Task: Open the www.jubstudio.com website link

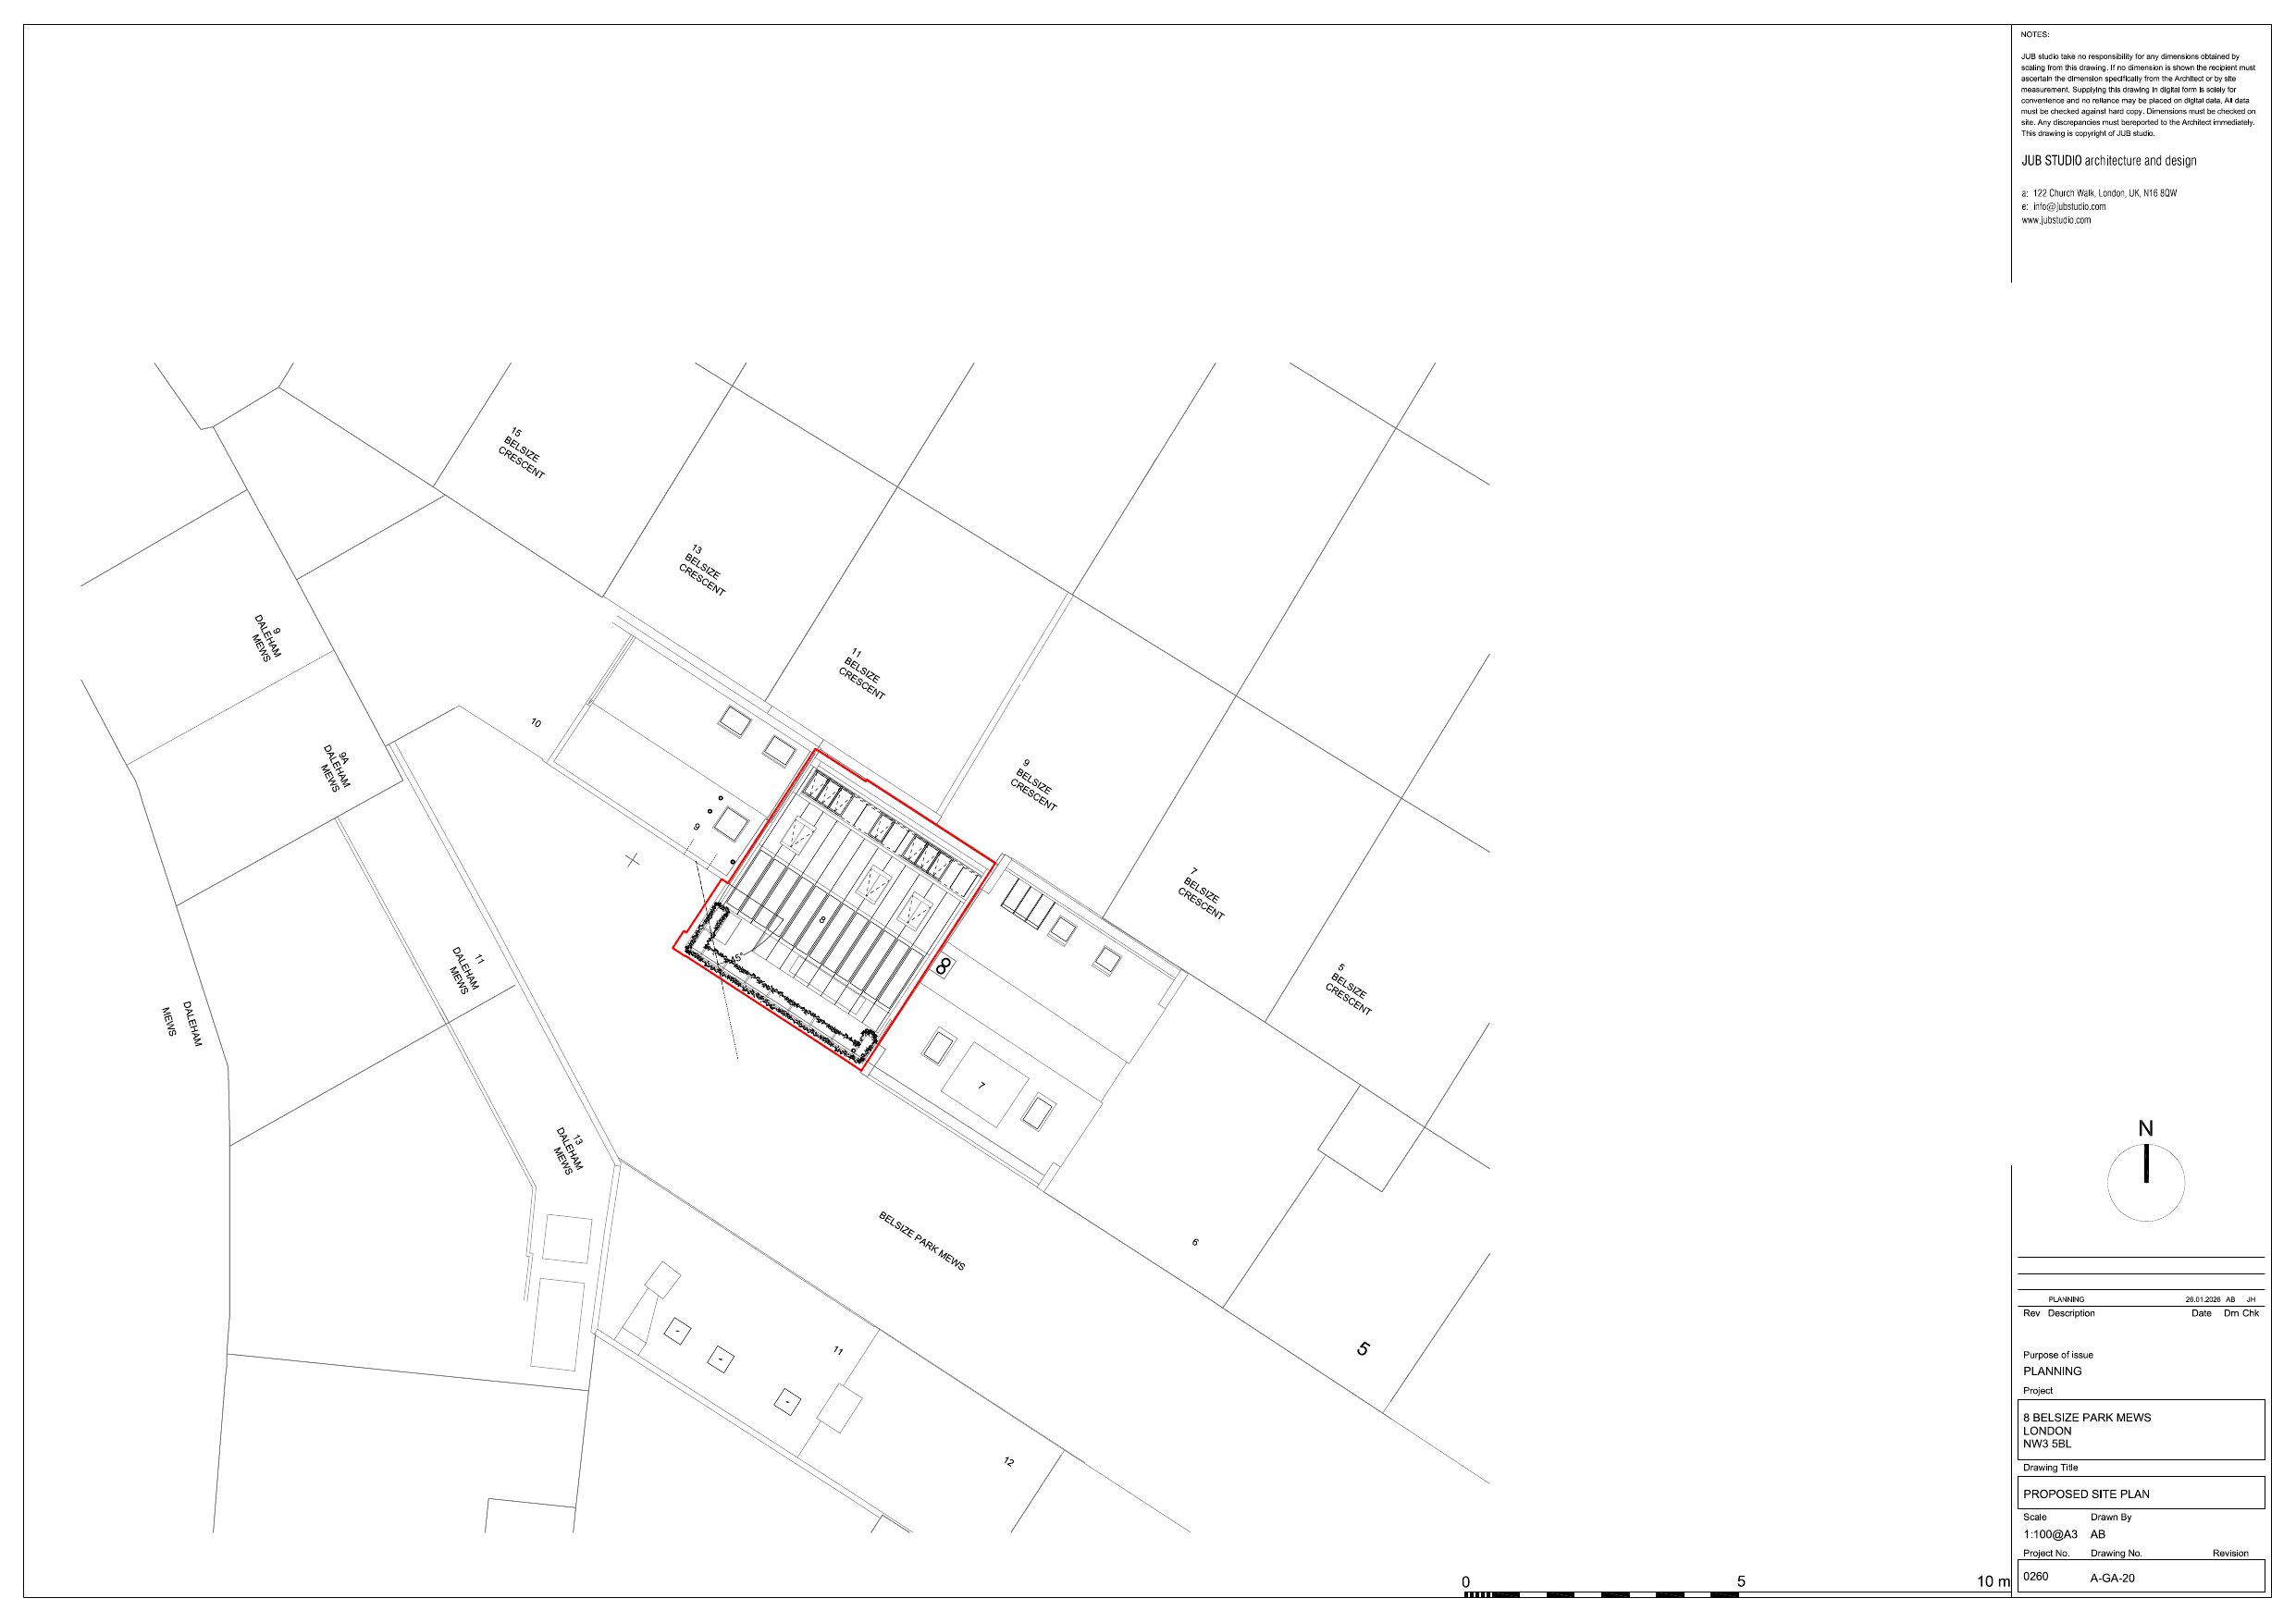Action: (2056, 220)
